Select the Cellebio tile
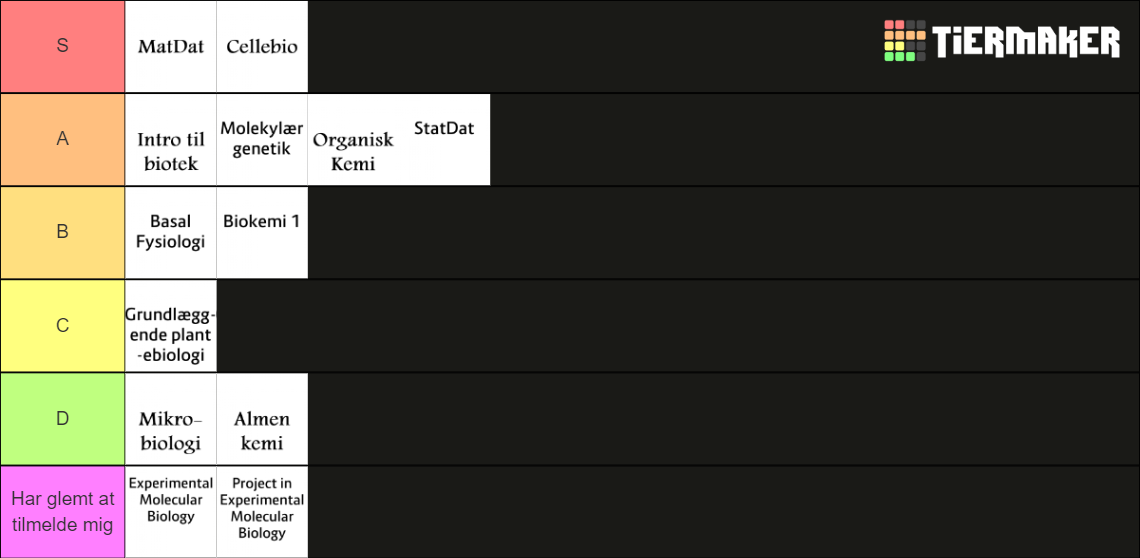The height and width of the screenshot is (558, 1140). (x=262, y=47)
